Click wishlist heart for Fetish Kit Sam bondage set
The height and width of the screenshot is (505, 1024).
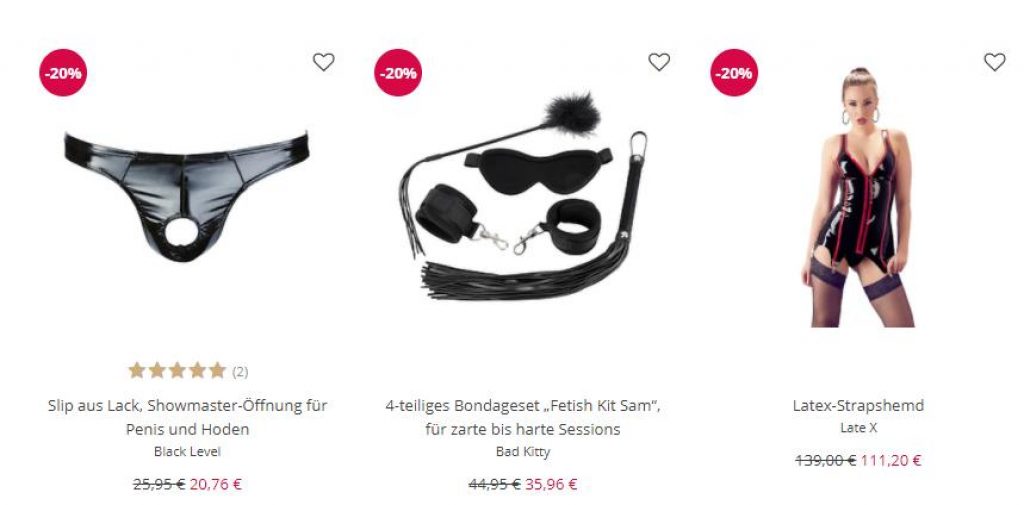659,62
